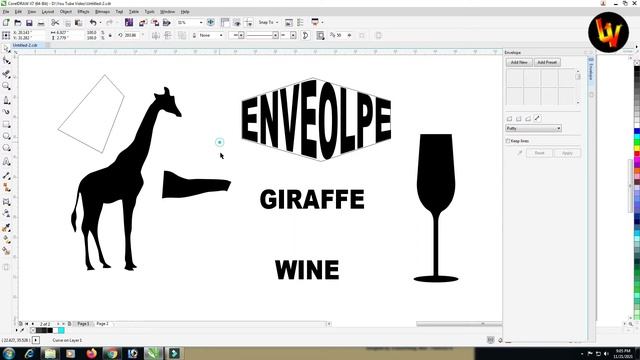Select the Parallel Dimension tool in the toolbox
The width and height of the screenshot is (640, 360).
tap(7, 176)
